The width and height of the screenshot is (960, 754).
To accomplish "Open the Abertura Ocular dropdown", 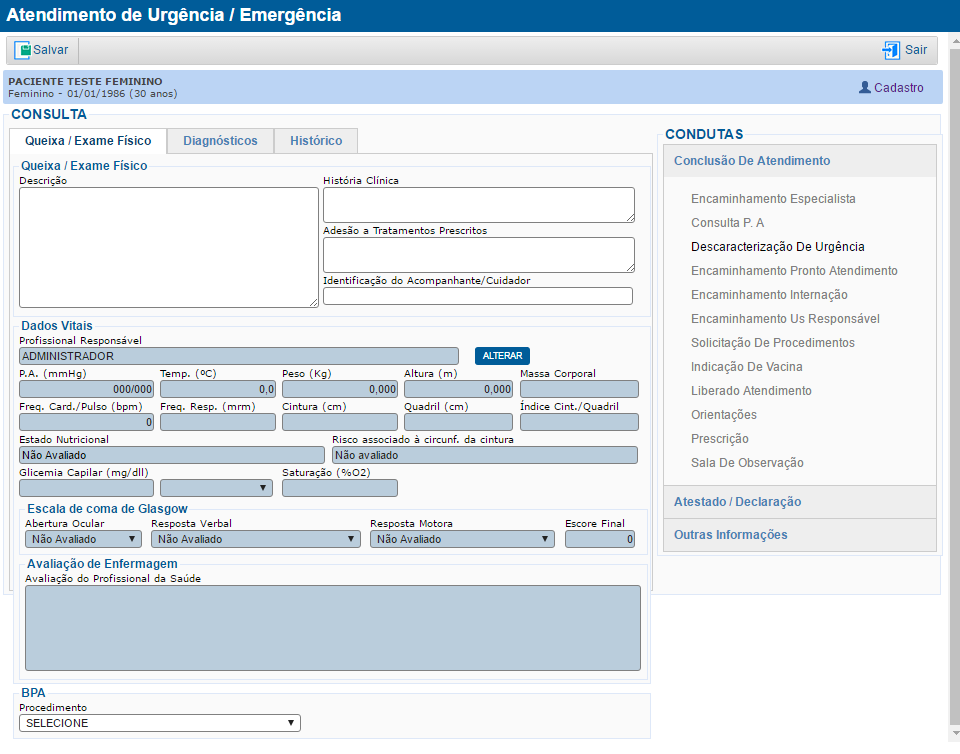I will coord(82,538).
